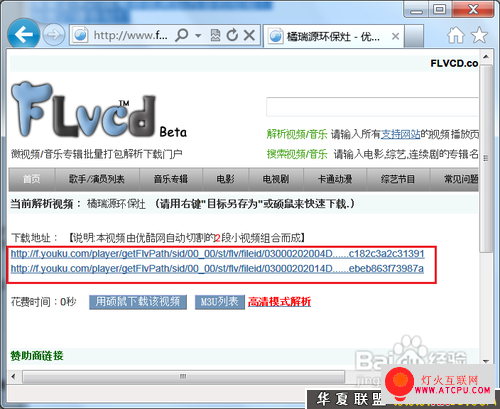The image size is (500, 409).
Task: Click the forward navigation arrow
Action: 54,35
